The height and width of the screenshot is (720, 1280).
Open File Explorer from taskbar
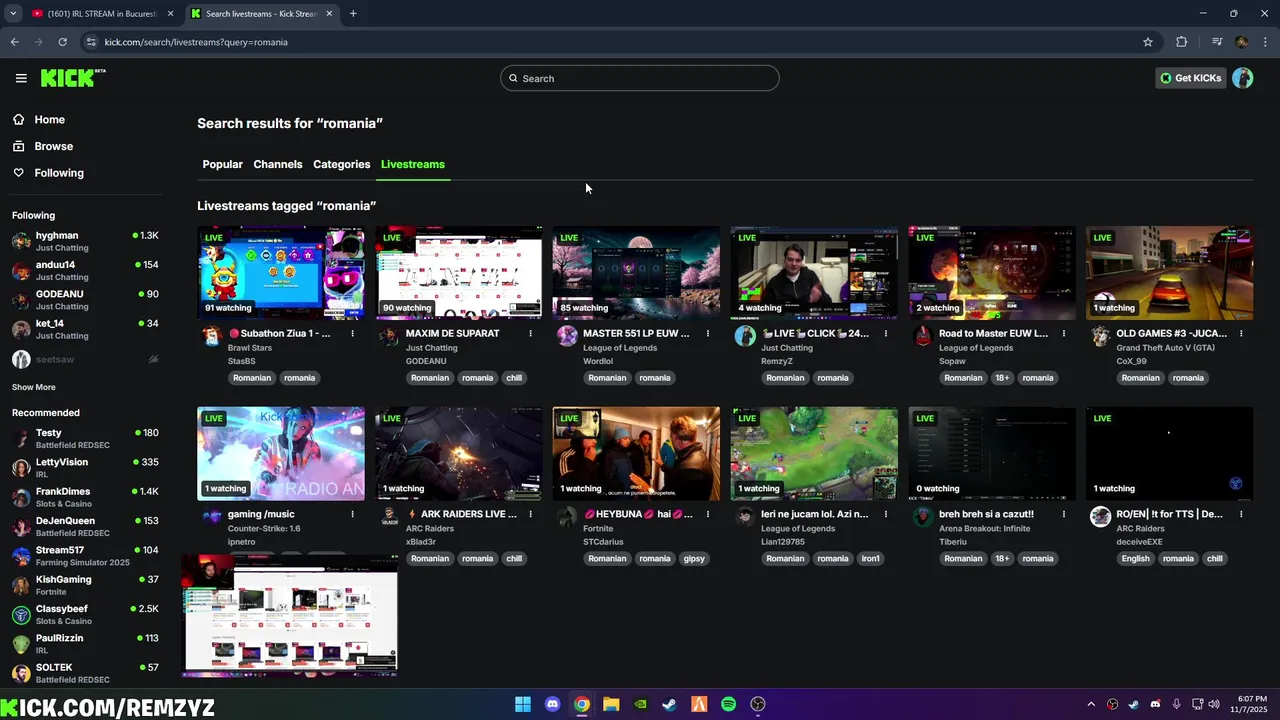point(611,704)
